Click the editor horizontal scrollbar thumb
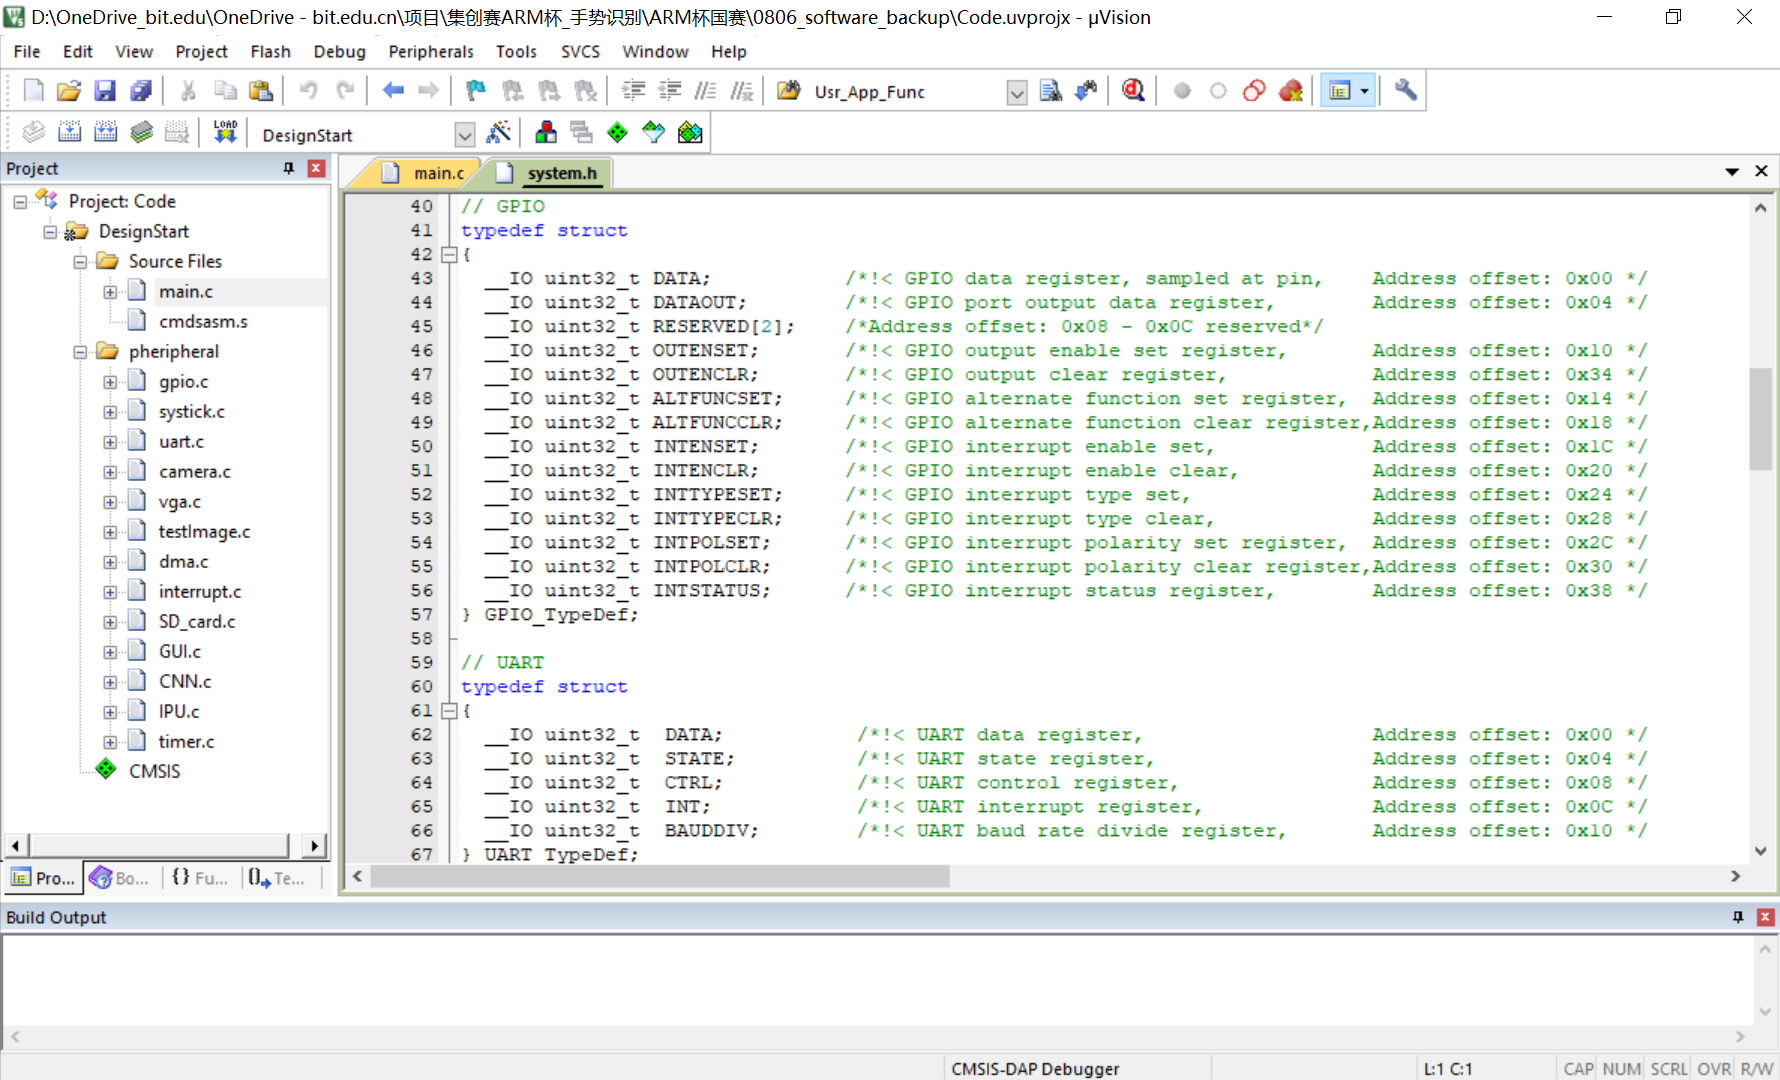The width and height of the screenshot is (1780, 1080). point(660,877)
